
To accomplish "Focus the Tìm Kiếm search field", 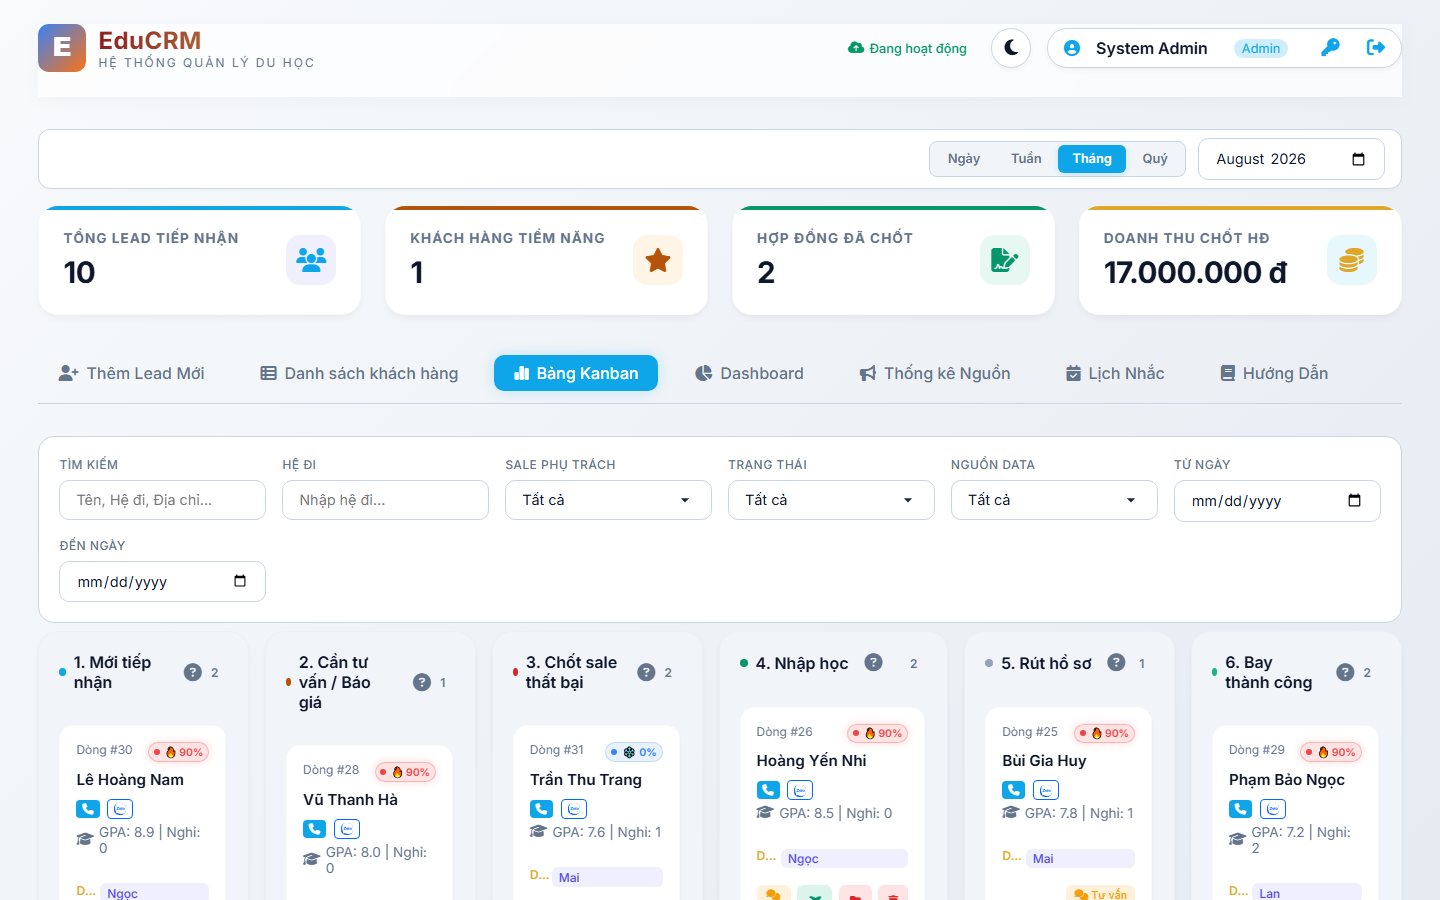I will coord(163,500).
